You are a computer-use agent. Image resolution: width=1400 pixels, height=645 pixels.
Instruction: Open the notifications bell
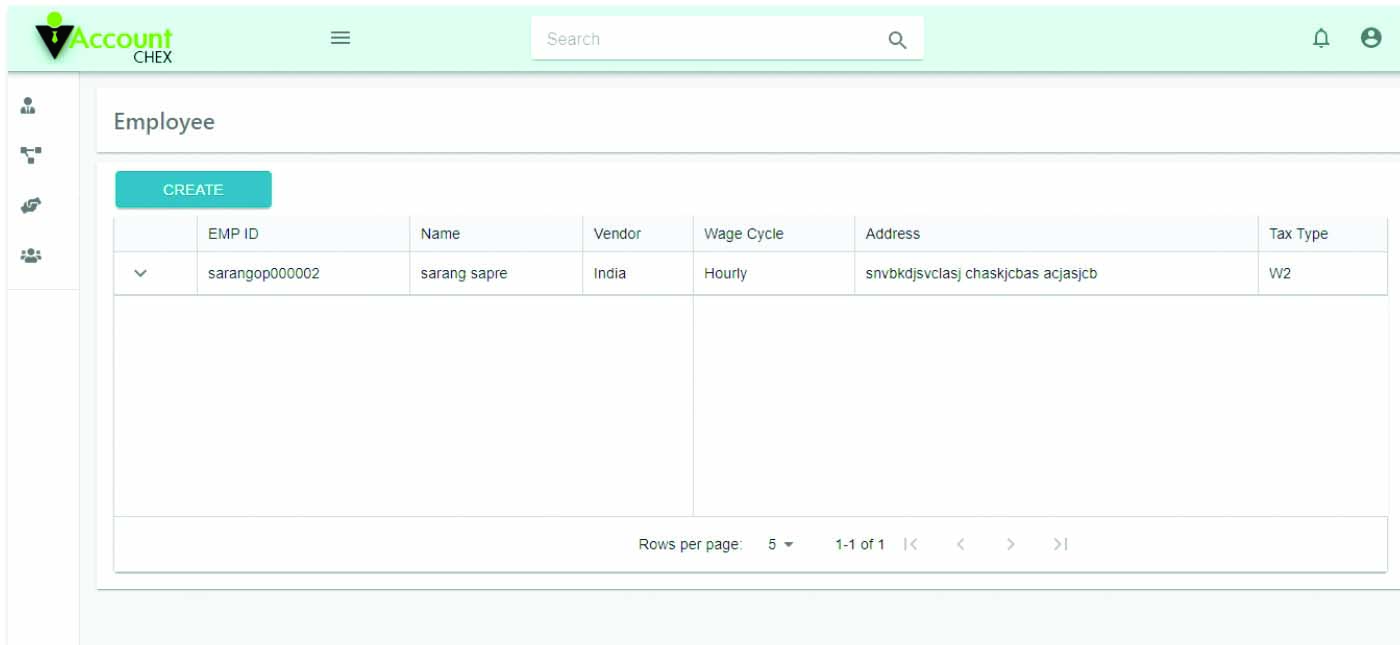[1321, 38]
